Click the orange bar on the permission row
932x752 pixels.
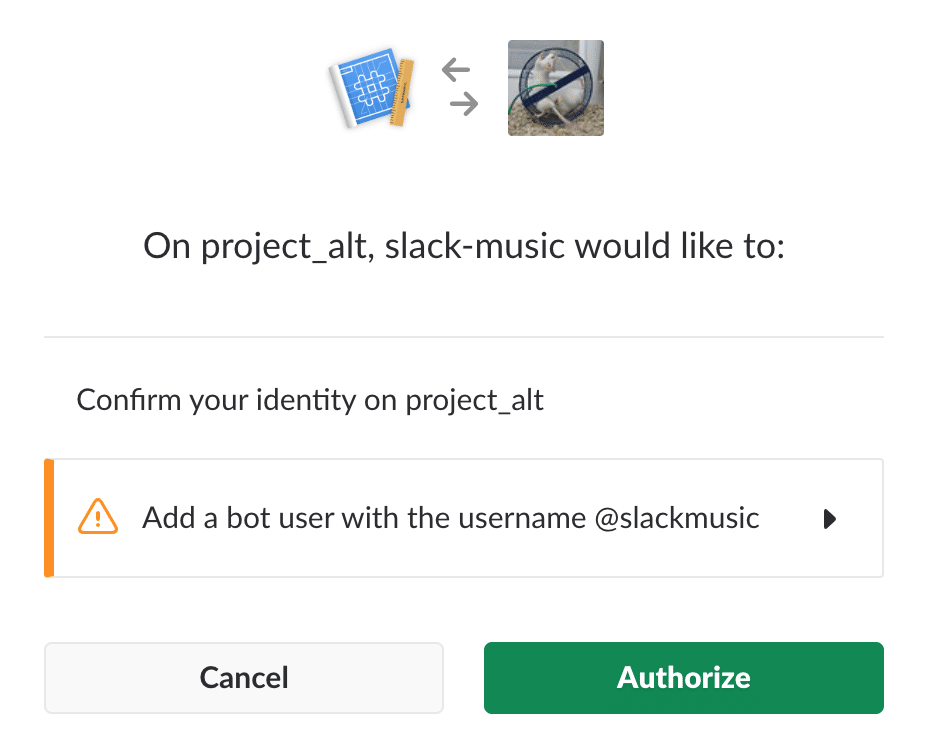click(x=49, y=518)
